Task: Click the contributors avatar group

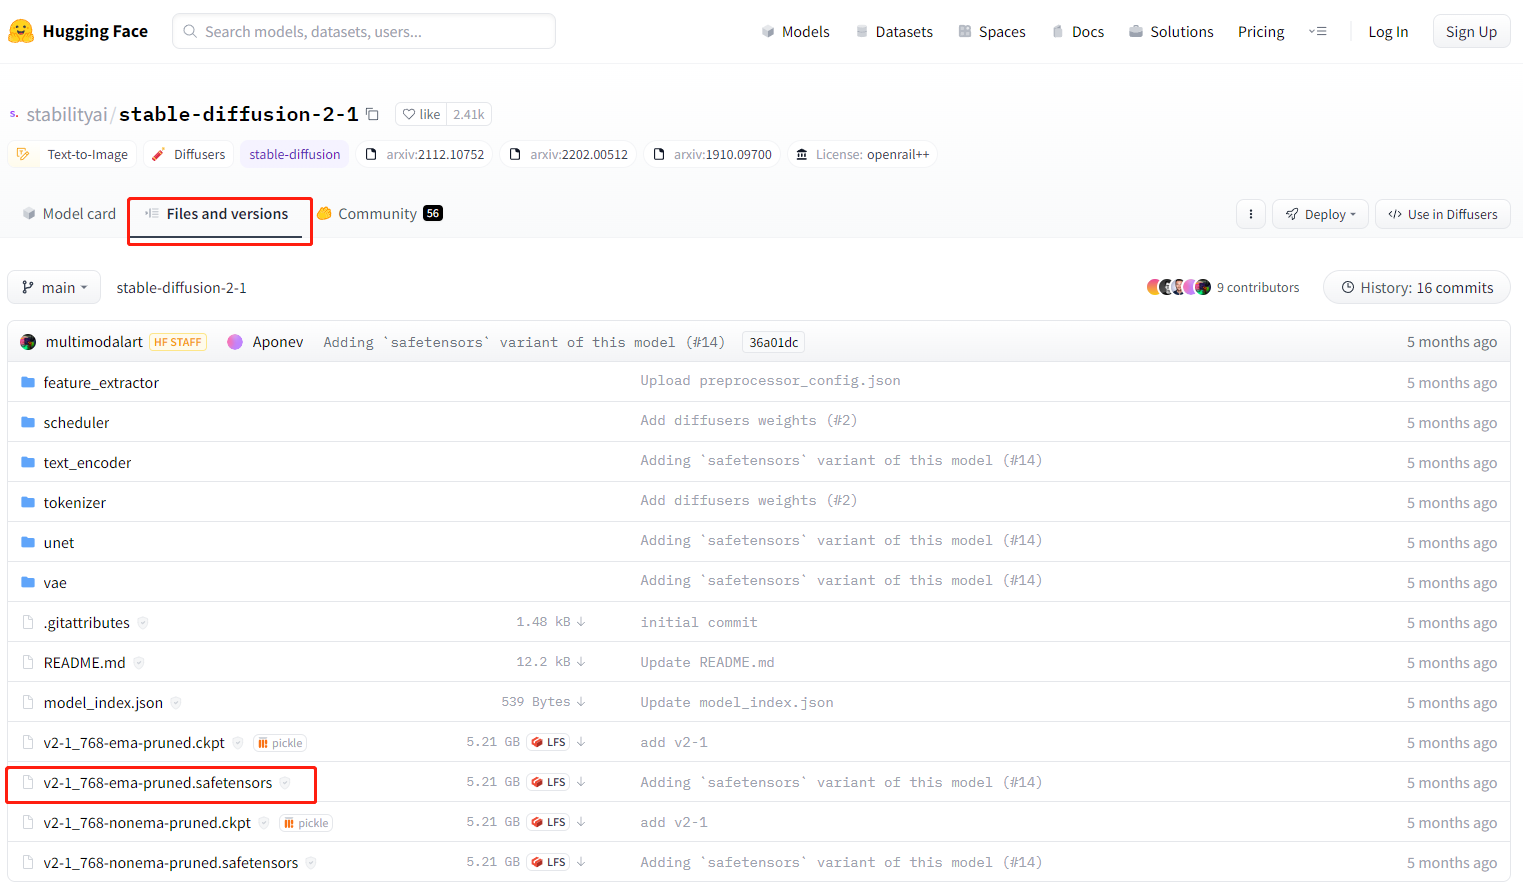Action: point(1178,287)
